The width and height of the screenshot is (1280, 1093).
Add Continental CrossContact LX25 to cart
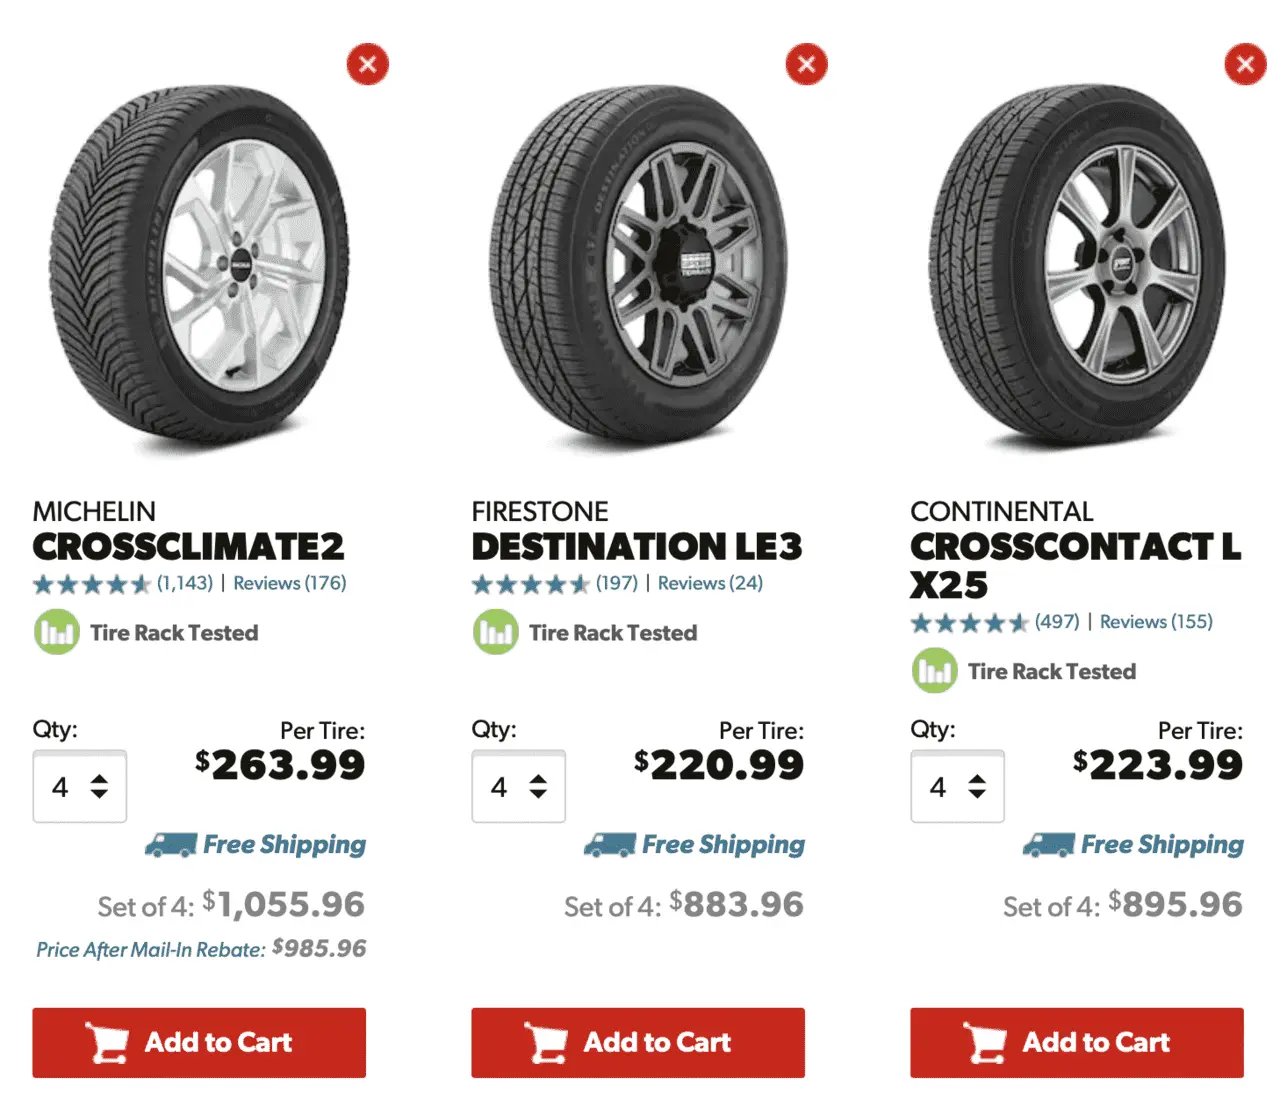point(1077,1043)
